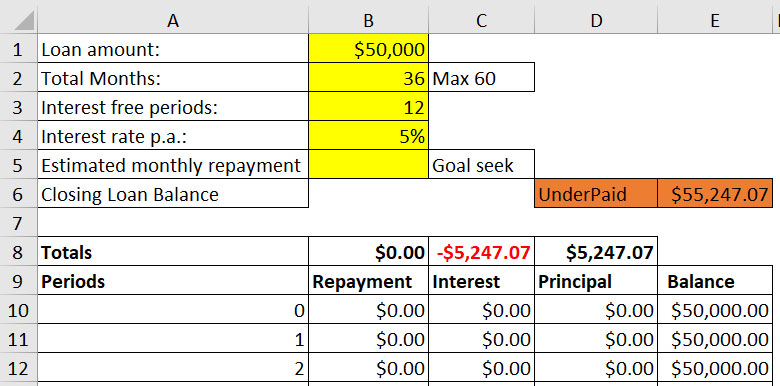Click the 'Repayment' header cell

pos(368,280)
